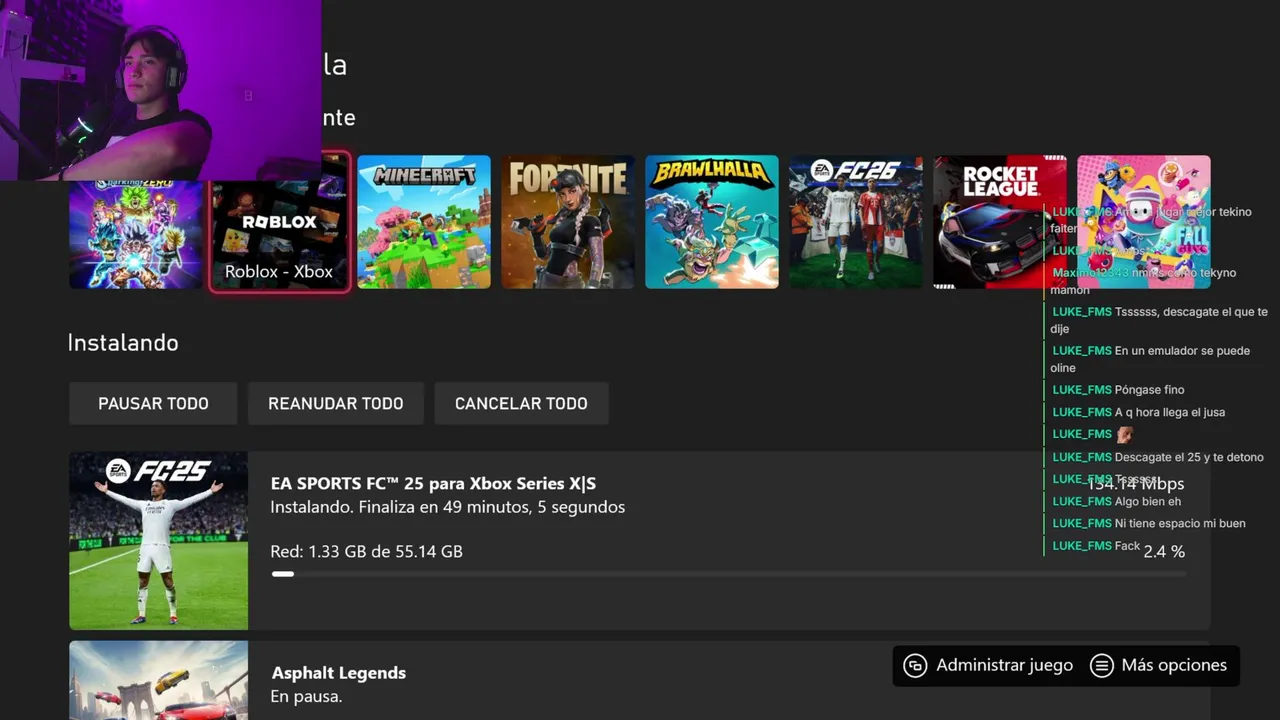The image size is (1280, 720).
Task: Open the Roblox - Xbox game tile
Action: pyautogui.click(x=280, y=222)
